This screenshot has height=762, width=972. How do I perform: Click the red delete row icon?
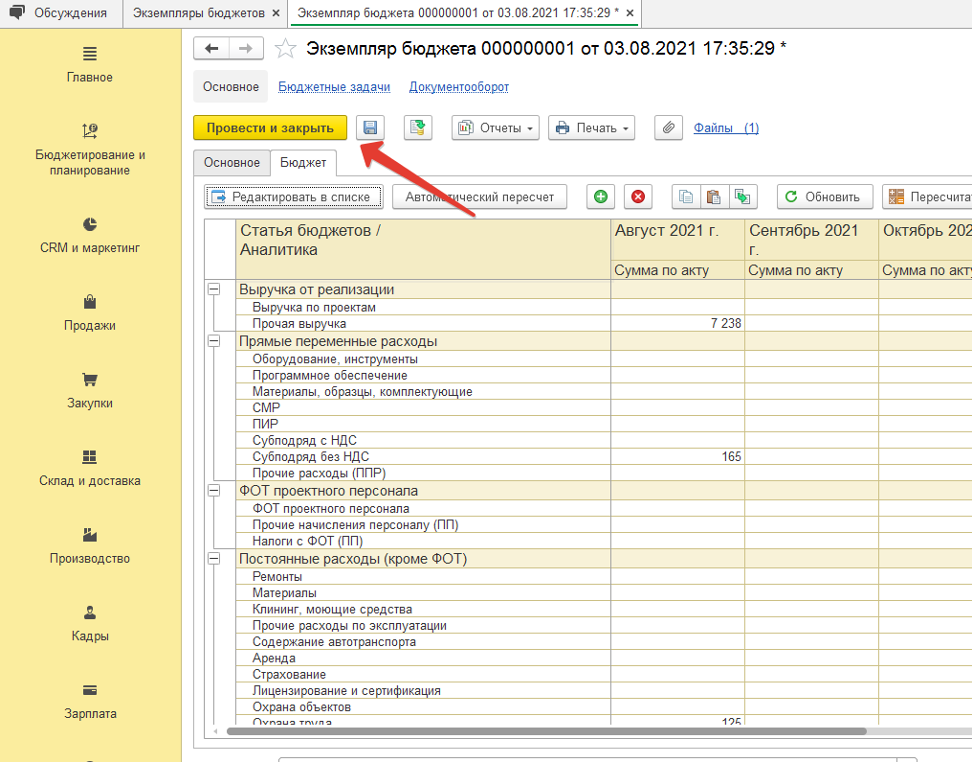[x=638, y=197]
